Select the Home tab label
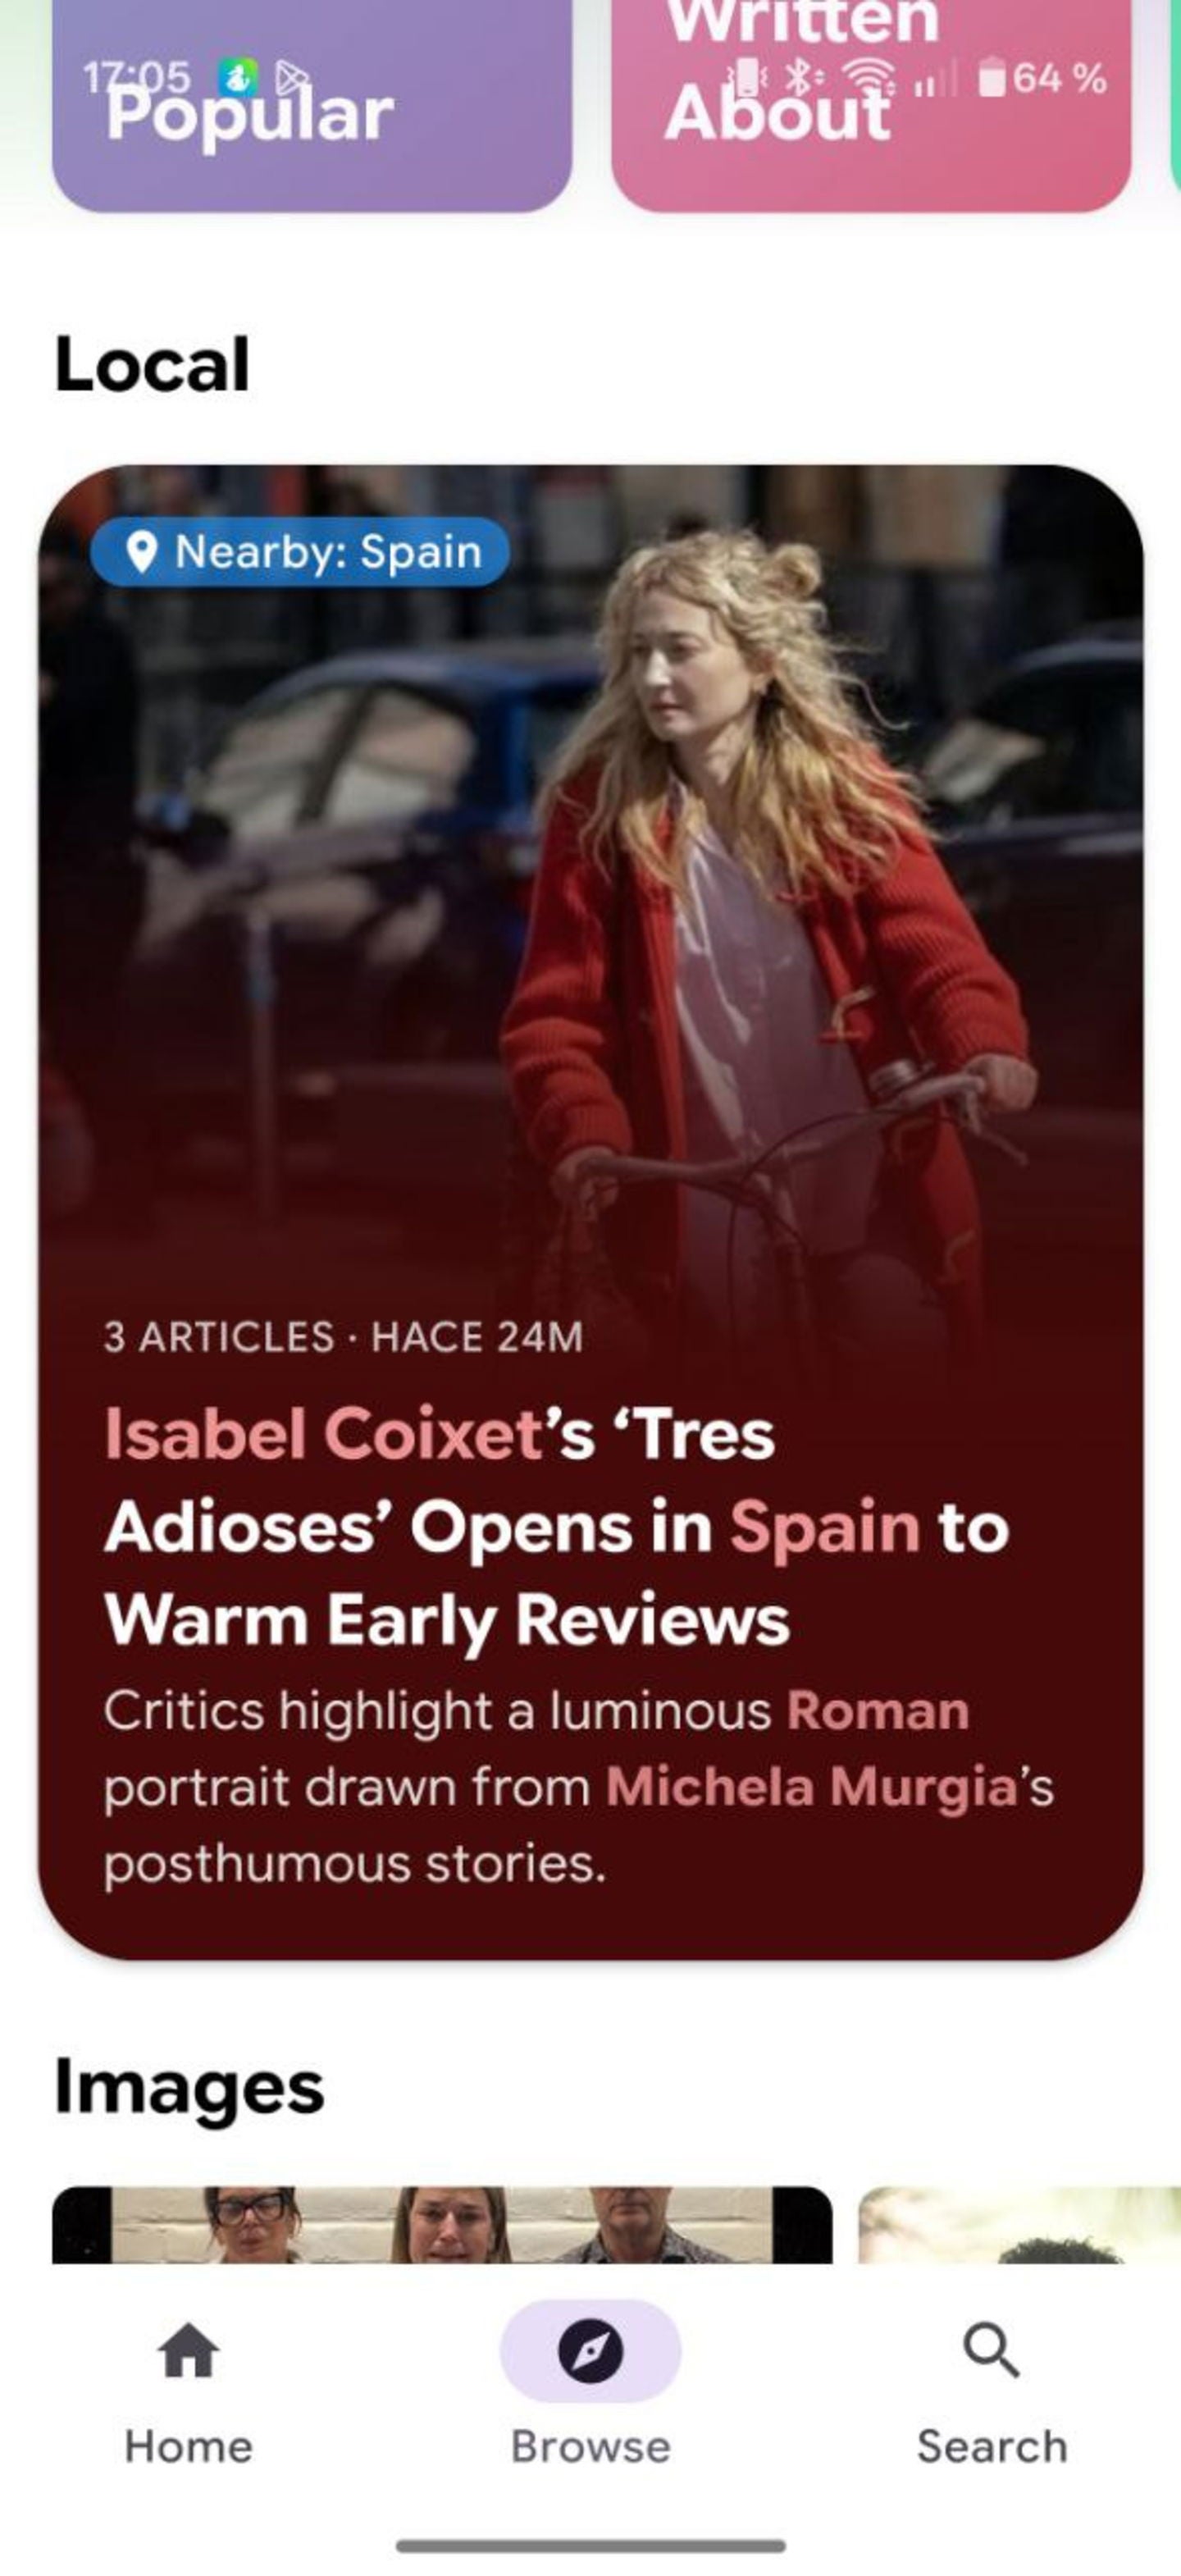Viewport: 1181px width, 2576px height. click(188, 2446)
